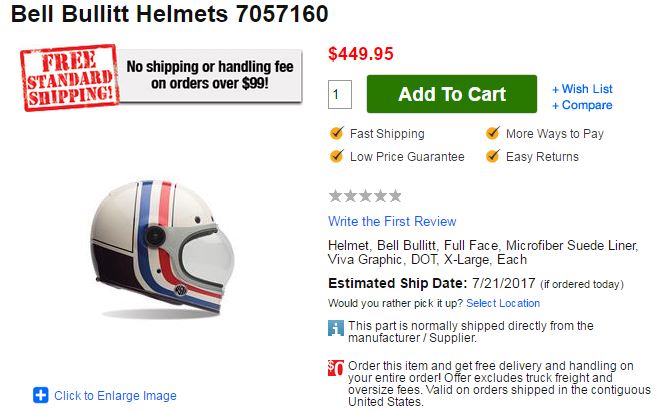Click the Easy Returns checkmark icon
Viewport: 656px width, 412px height.
(493, 156)
